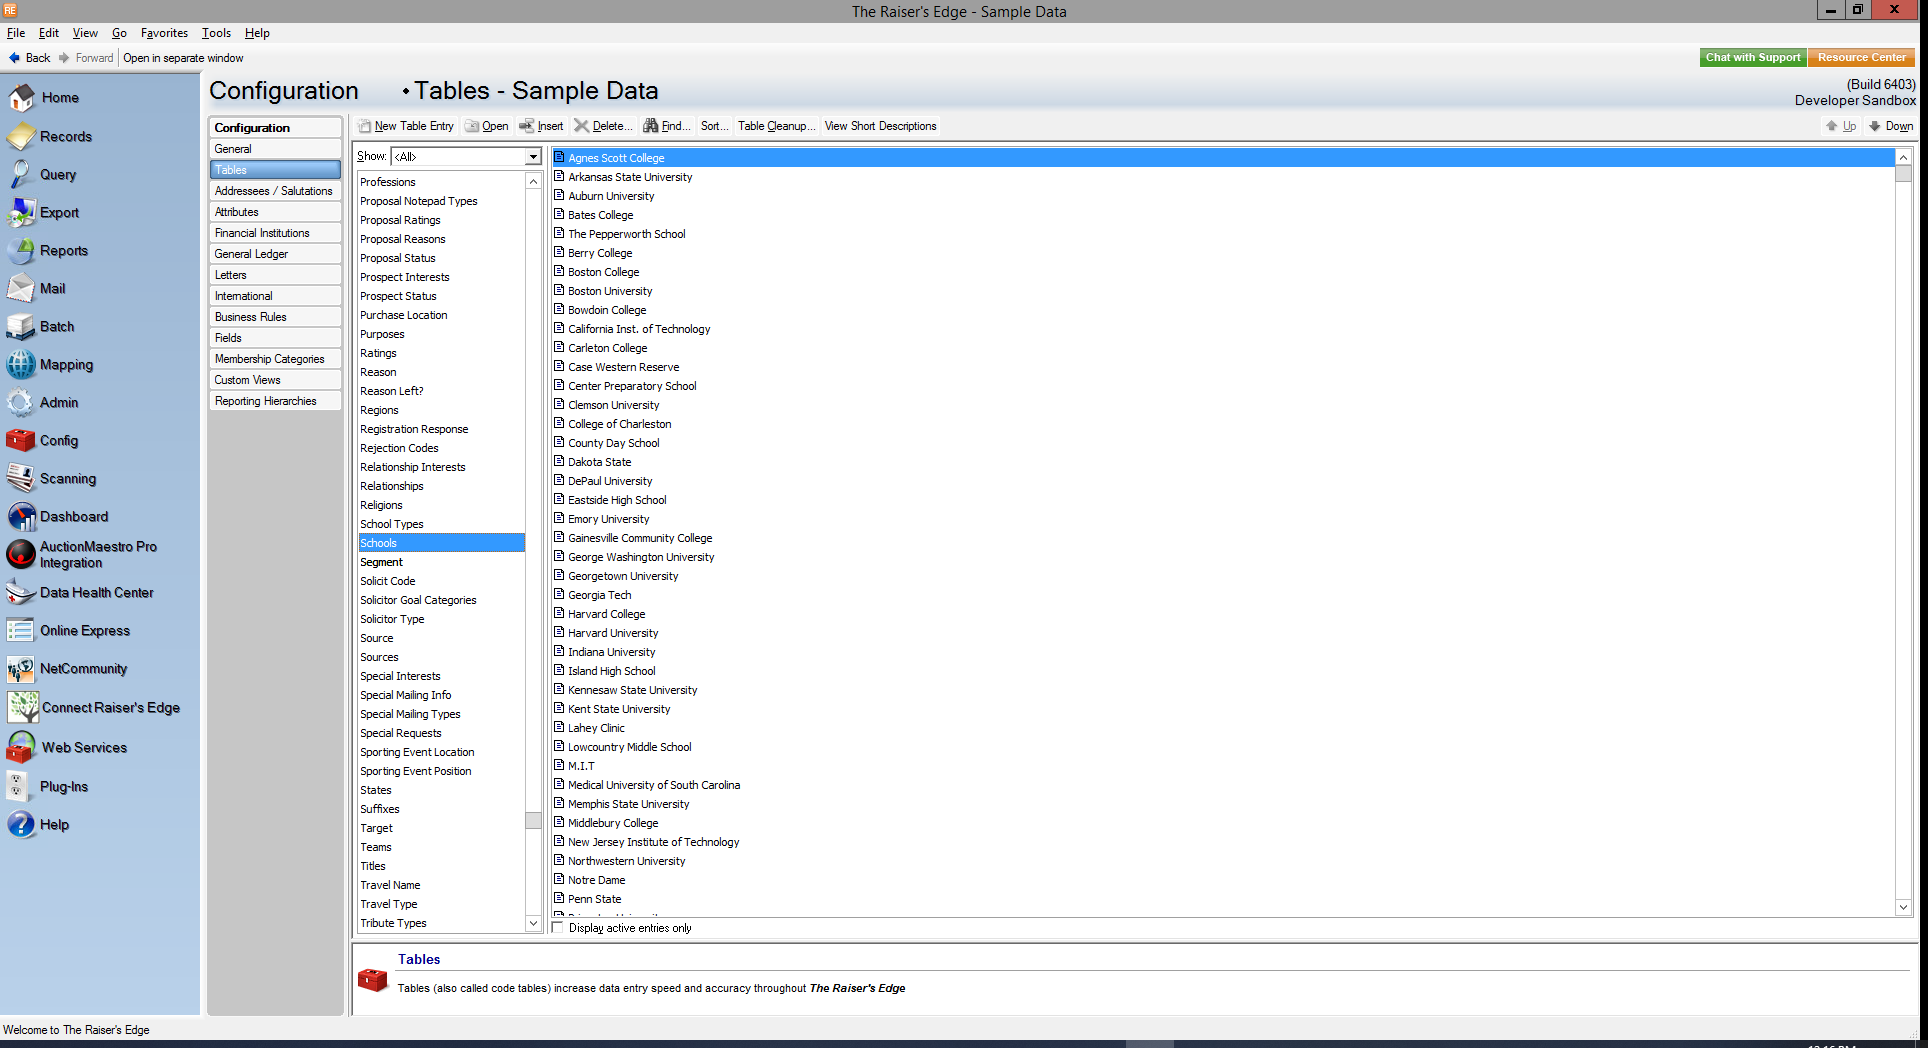Click scroll-down arrow of schools list
The height and width of the screenshot is (1048, 1928).
point(1903,907)
